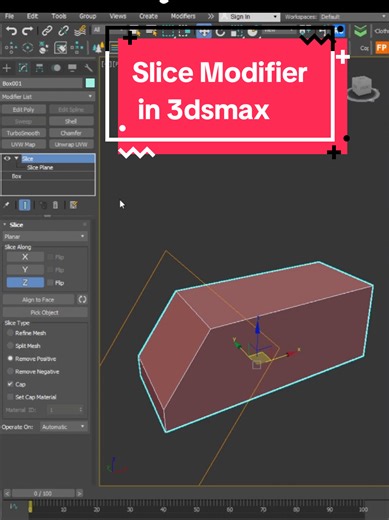Viewport: 389px width, 520px height.
Task: Toggle visibility eye of Slice modifier
Action: (7, 158)
